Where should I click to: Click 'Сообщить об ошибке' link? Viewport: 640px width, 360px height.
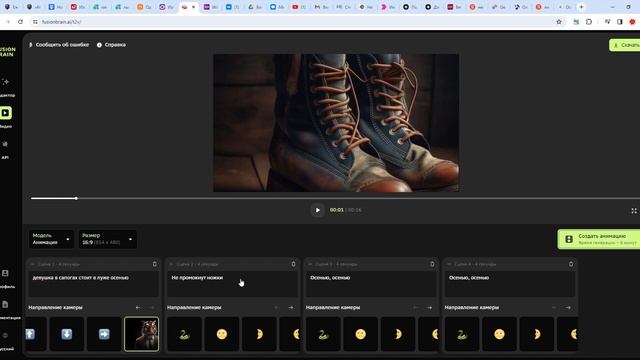(x=59, y=45)
